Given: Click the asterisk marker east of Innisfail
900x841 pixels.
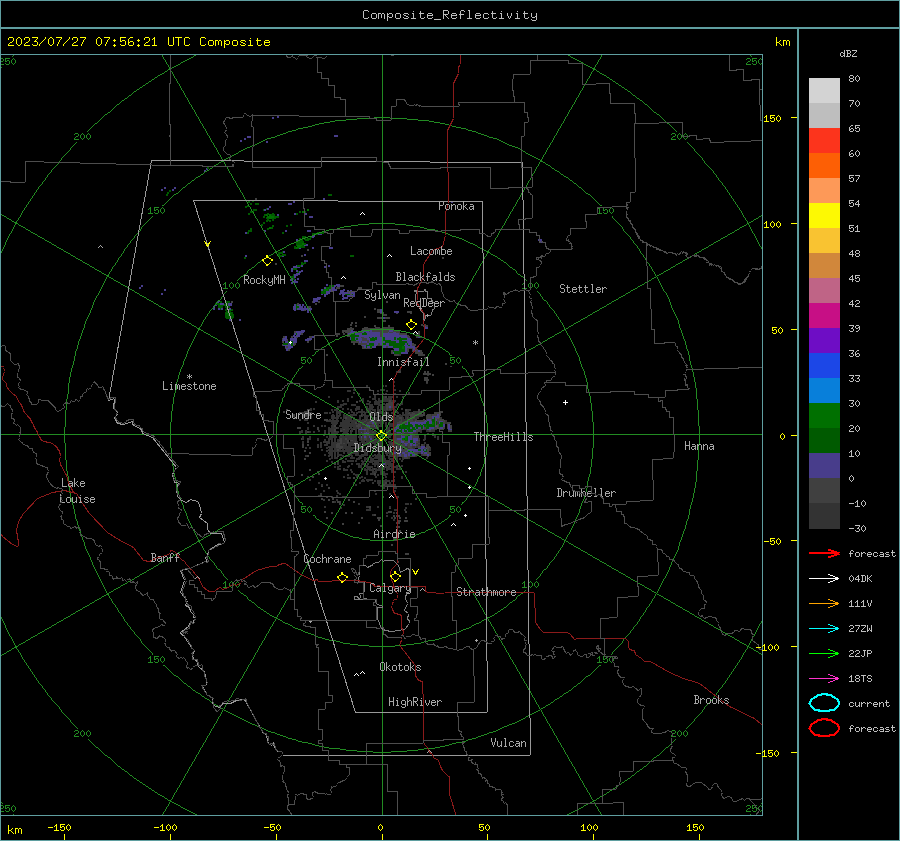Looking at the screenshot, I should 475,343.
